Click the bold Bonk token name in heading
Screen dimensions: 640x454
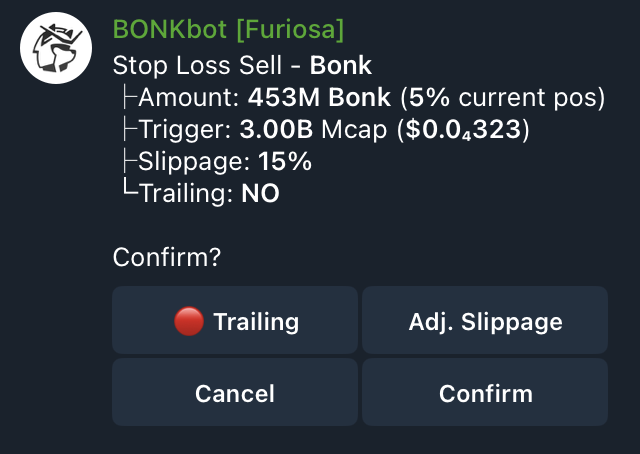click(x=341, y=67)
